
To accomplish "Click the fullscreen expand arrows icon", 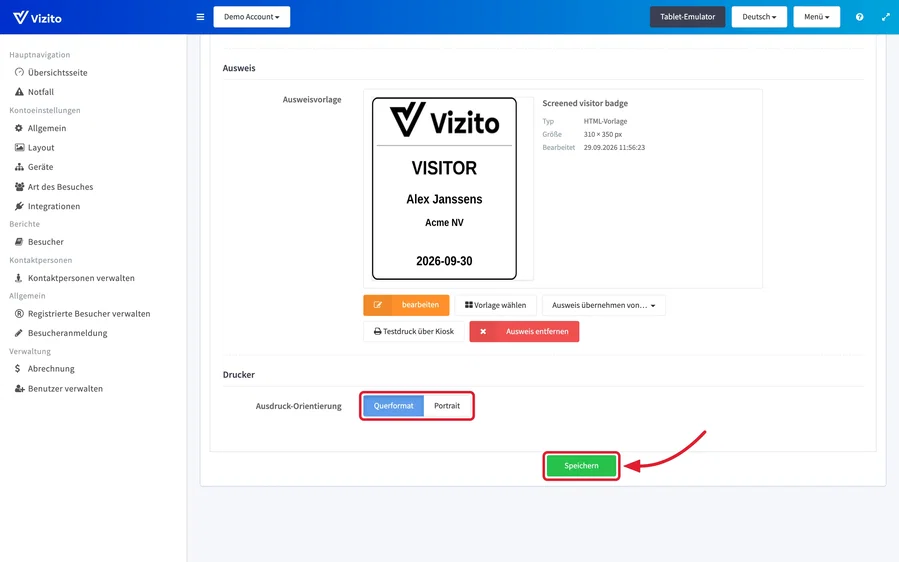I will click(885, 17).
